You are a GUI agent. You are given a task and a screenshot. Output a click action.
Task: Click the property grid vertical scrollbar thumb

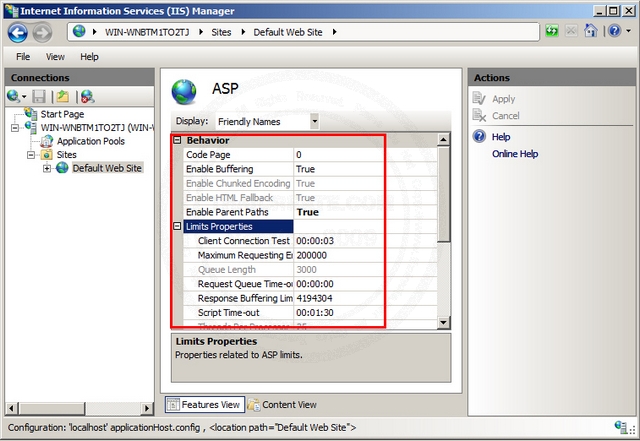(x=443, y=194)
